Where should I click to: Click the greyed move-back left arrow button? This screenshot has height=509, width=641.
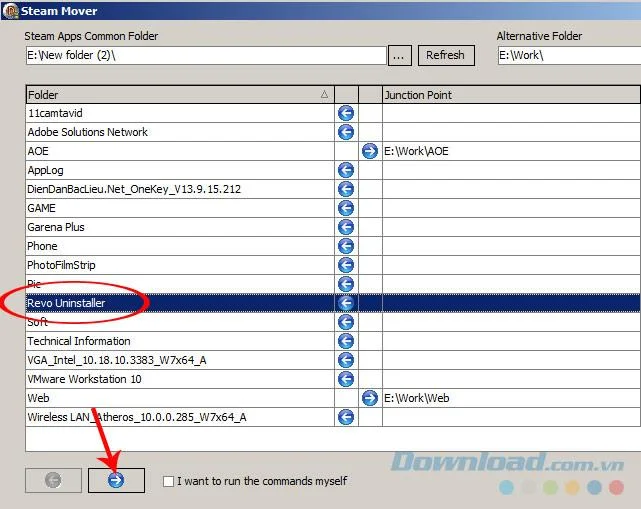[x=53, y=480]
